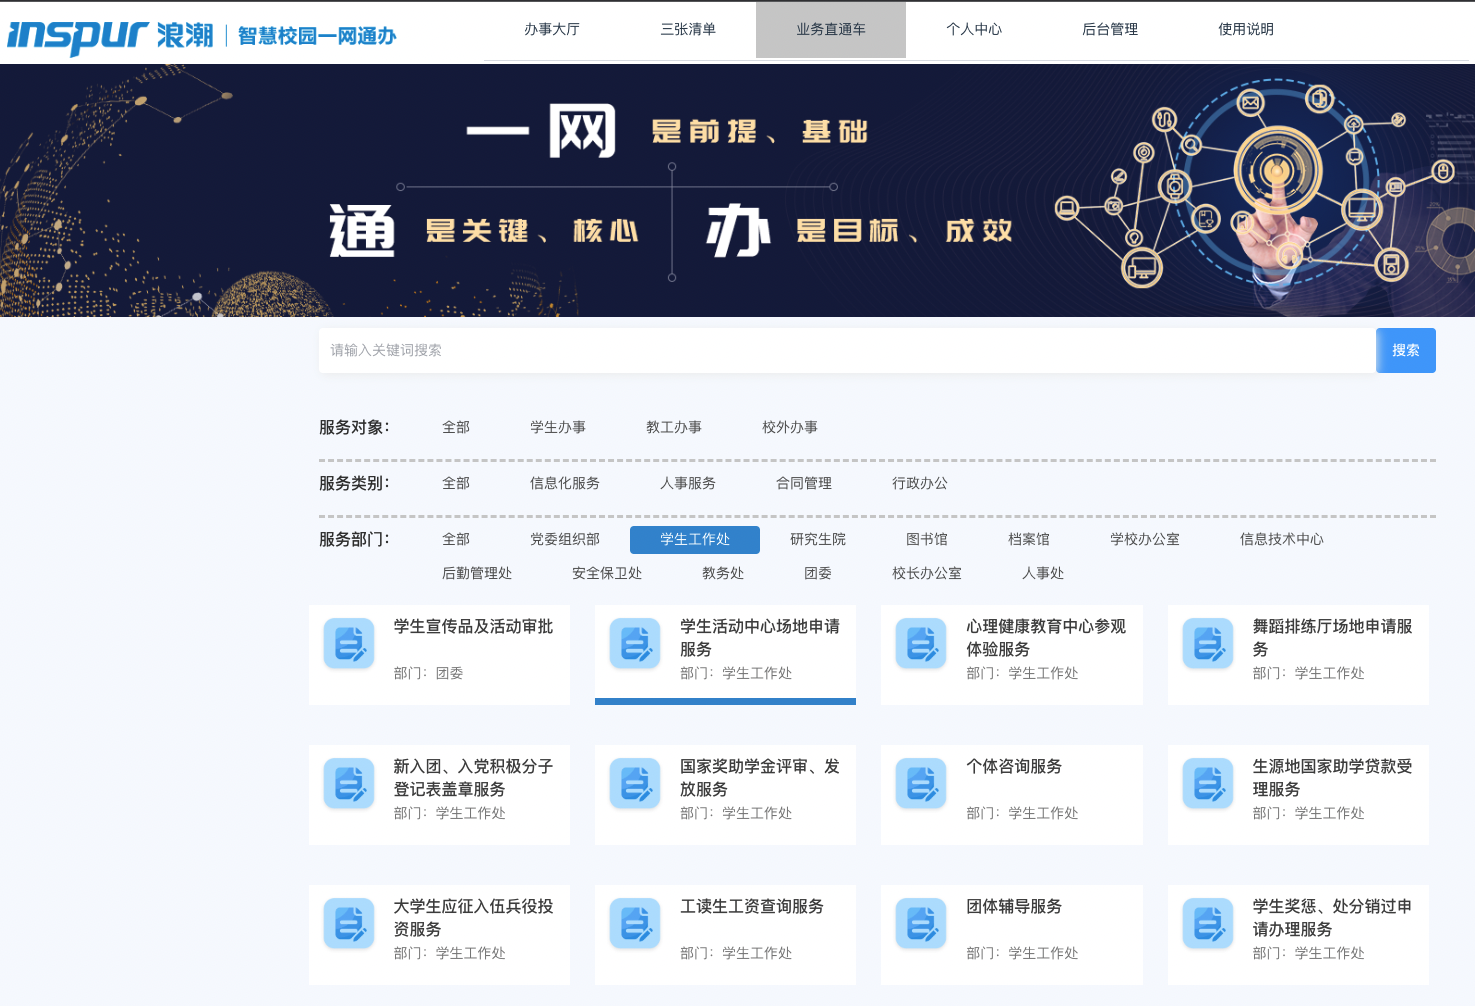This screenshot has width=1475, height=1006.
Task: Switch to 个人中心 in the top menu
Action: [974, 29]
